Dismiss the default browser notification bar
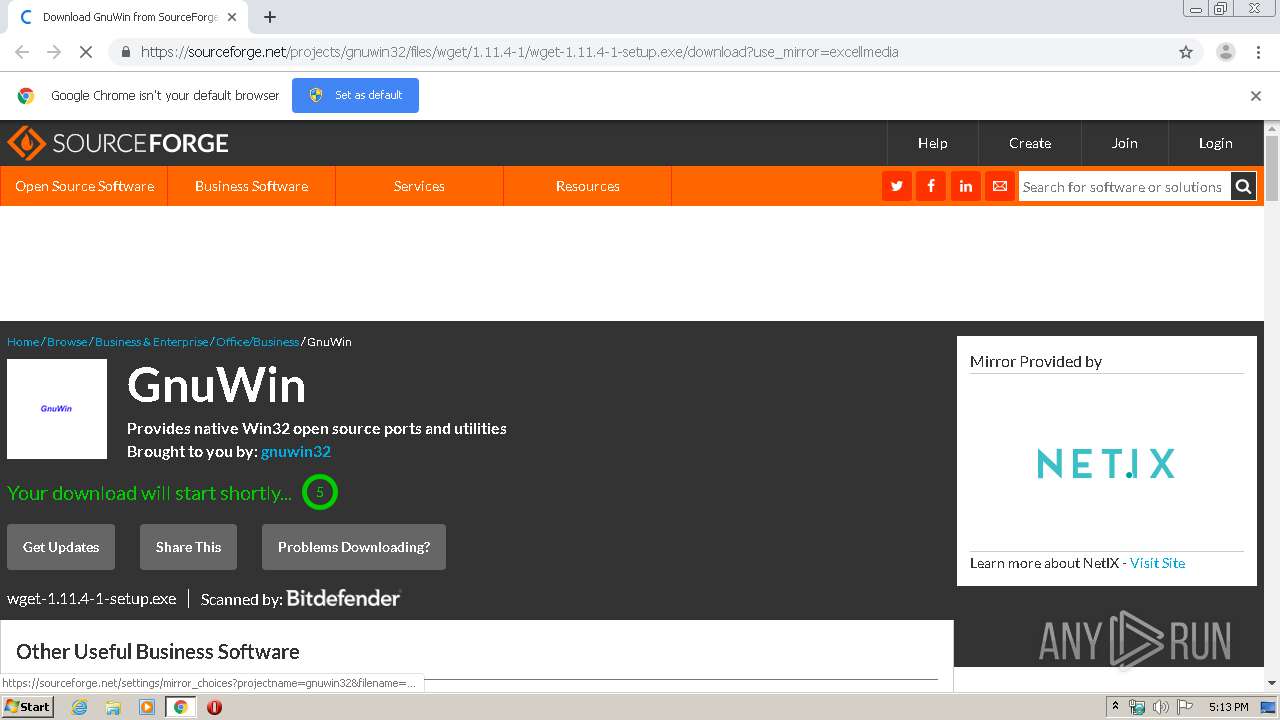This screenshot has width=1280, height=720. tap(1256, 96)
